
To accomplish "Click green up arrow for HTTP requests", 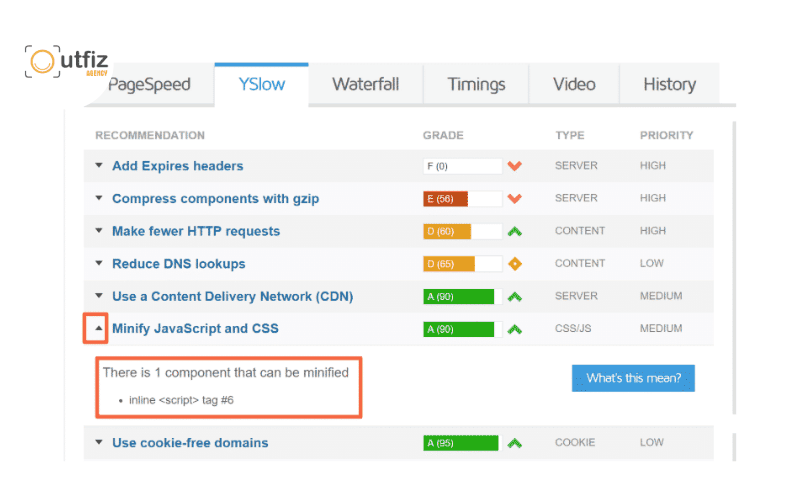I will [x=515, y=232].
